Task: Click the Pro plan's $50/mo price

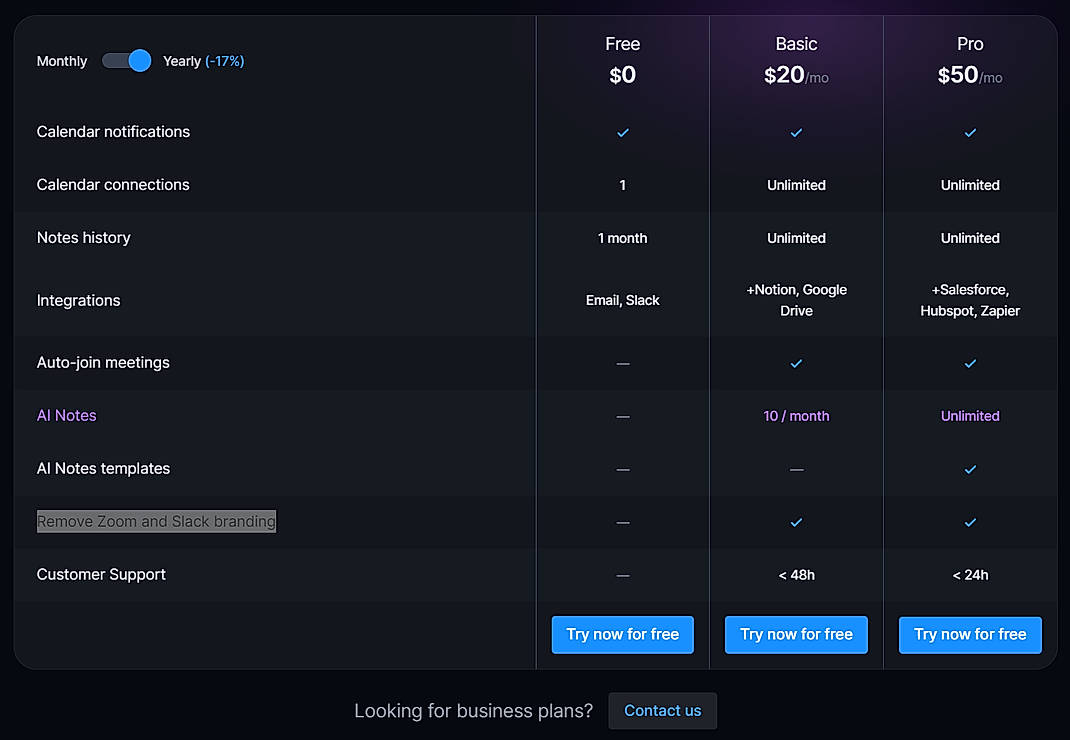Action: (970, 73)
